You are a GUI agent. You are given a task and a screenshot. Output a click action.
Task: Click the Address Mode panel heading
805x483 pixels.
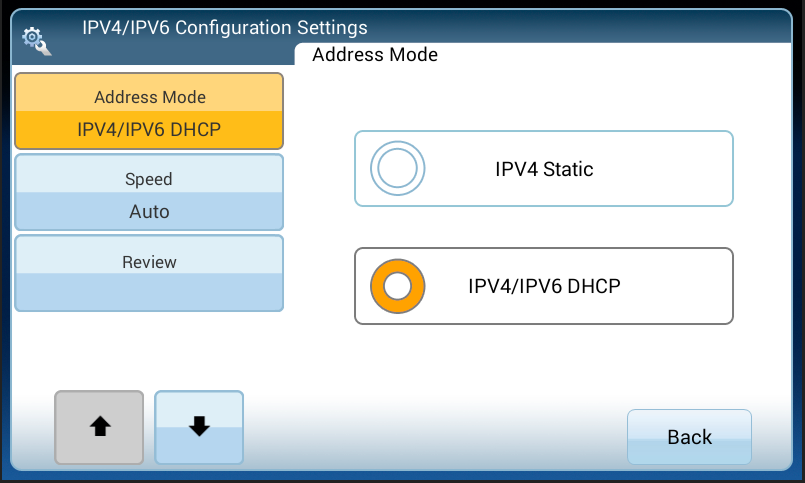375,55
